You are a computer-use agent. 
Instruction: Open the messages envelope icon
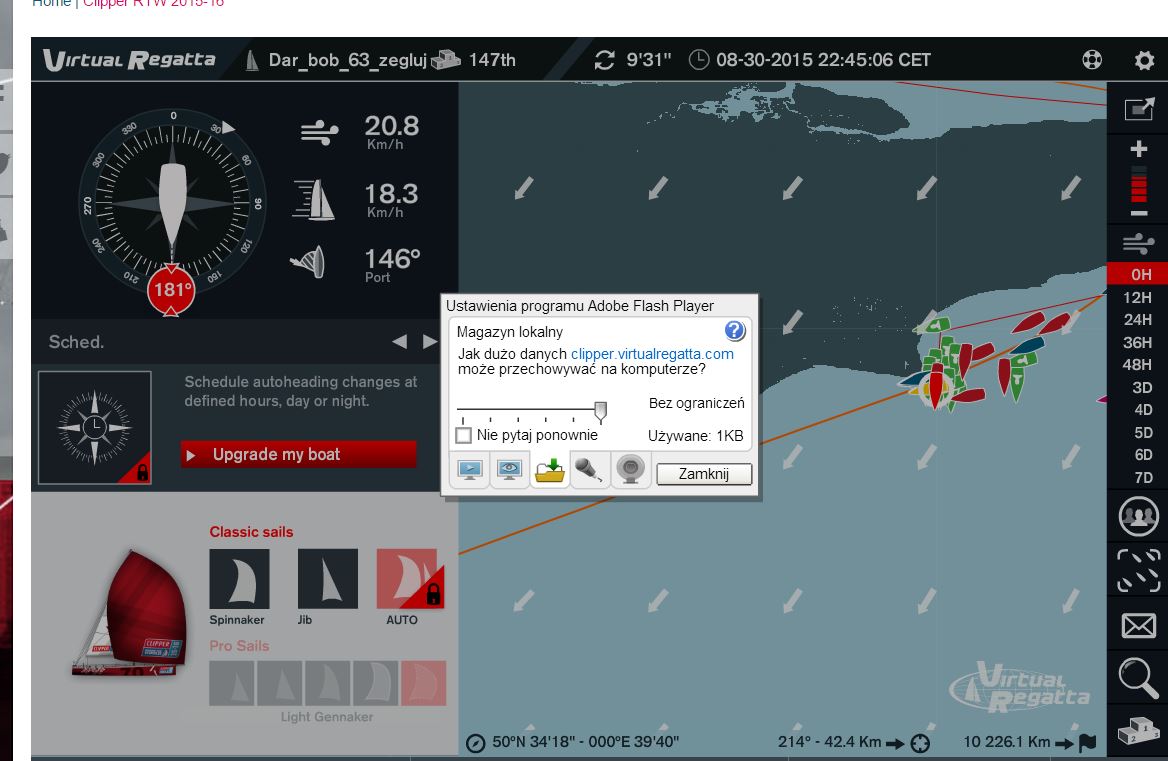point(1138,625)
